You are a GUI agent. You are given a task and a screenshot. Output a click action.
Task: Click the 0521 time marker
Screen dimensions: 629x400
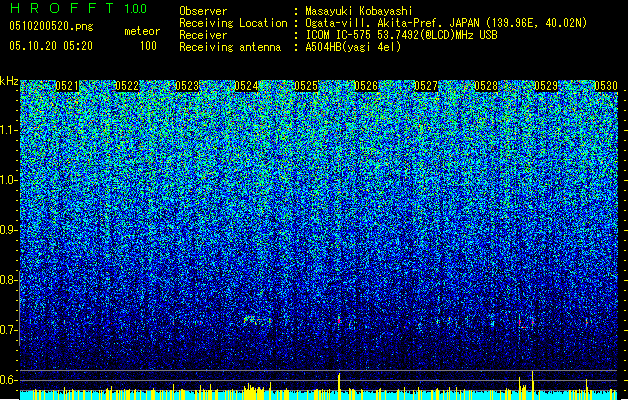pos(67,86)
